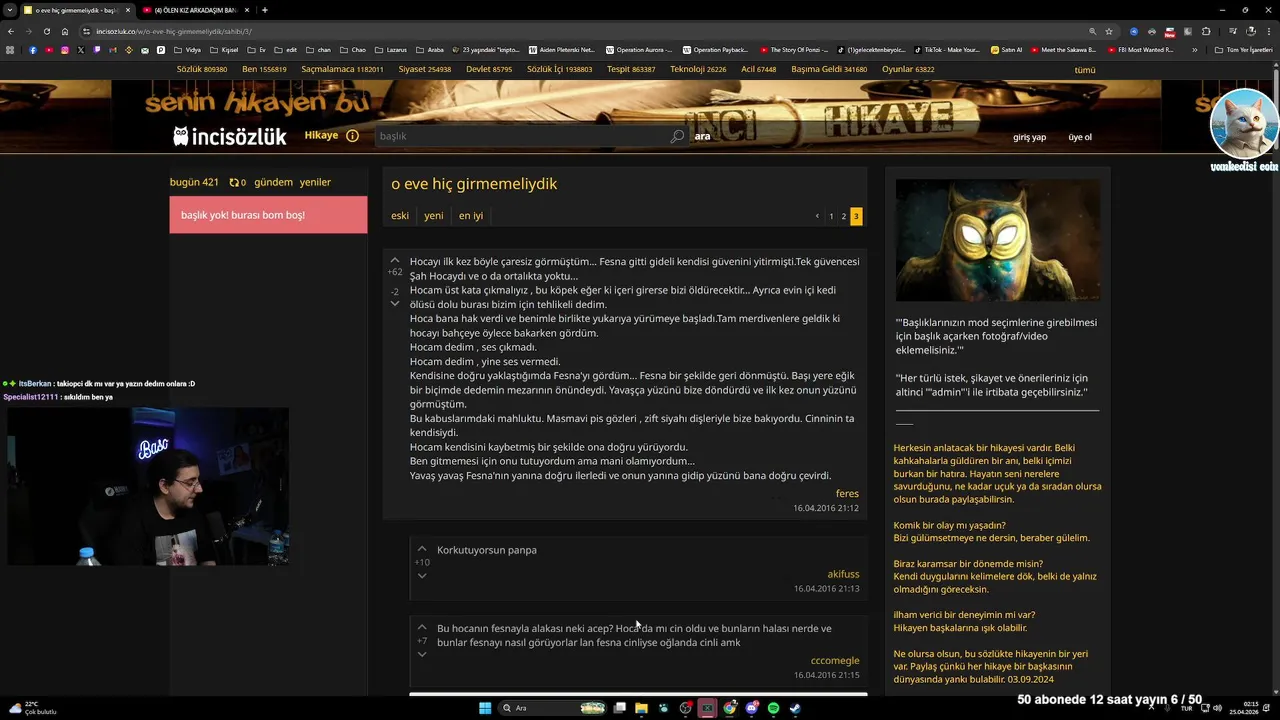1280x720 pixels.
Task: Go to page 2 of entries
Action: pos(843,216)
